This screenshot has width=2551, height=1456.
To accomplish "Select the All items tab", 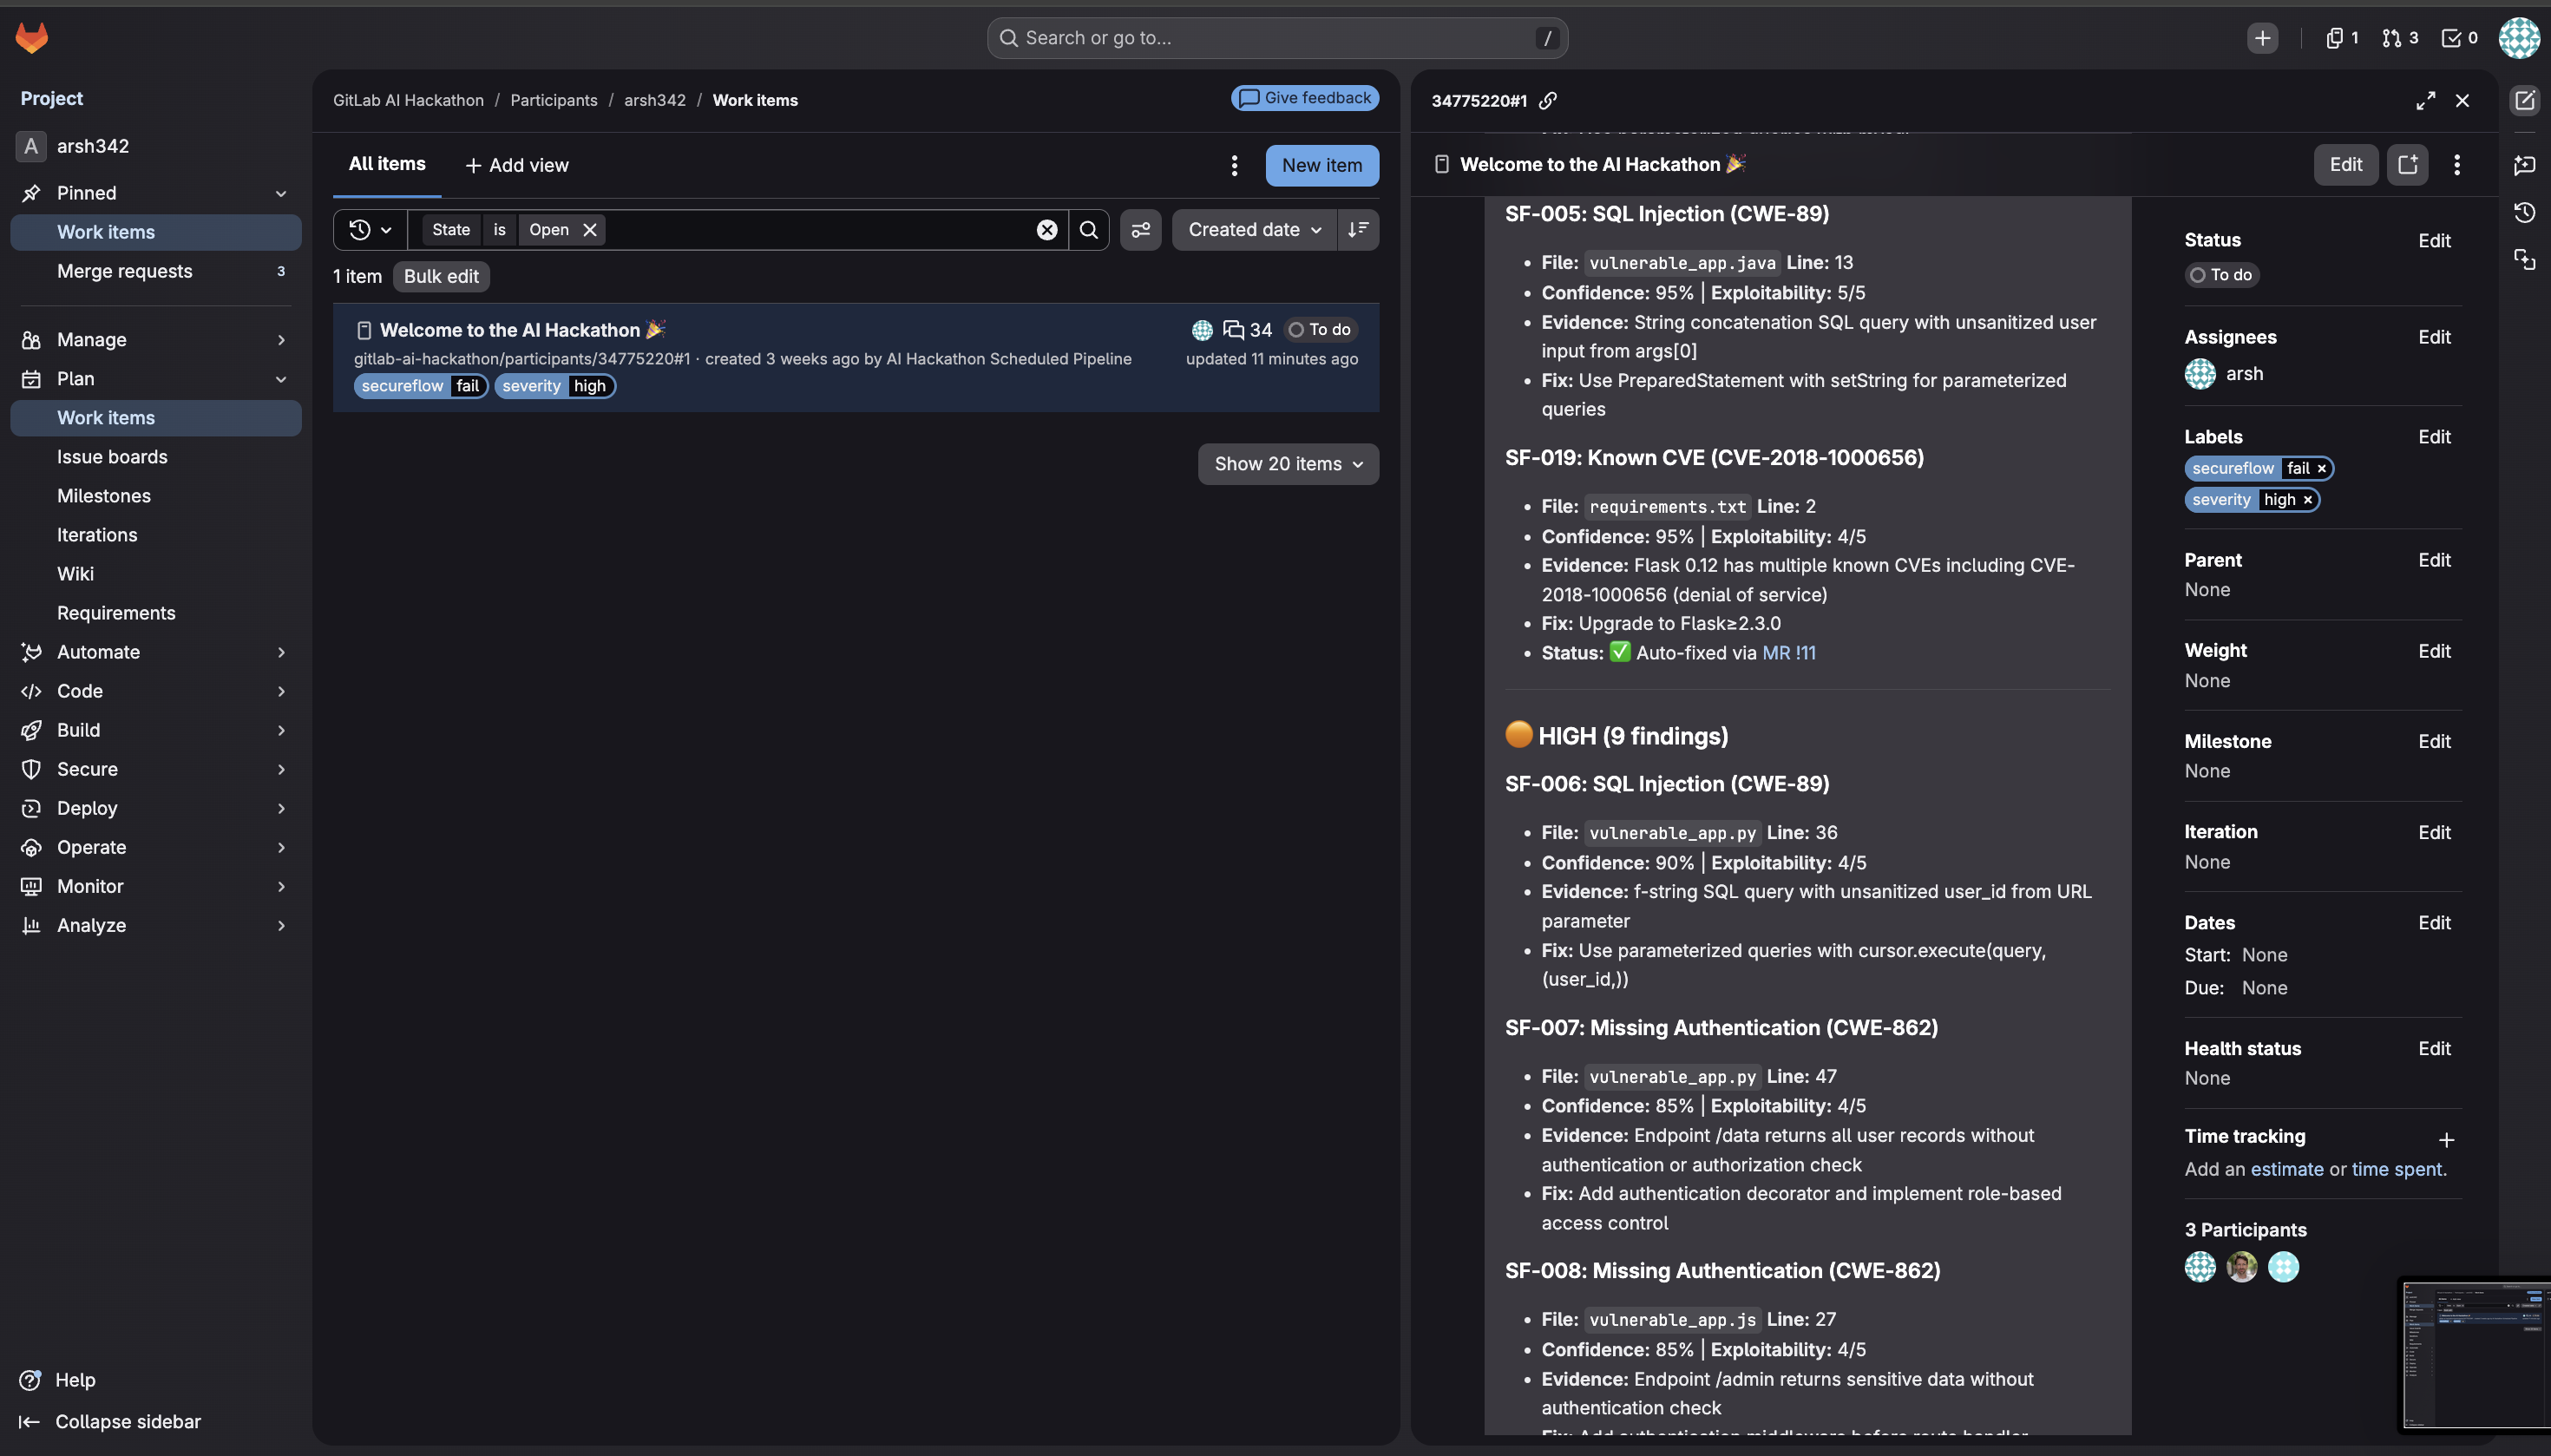I will [x=387, y=164].
